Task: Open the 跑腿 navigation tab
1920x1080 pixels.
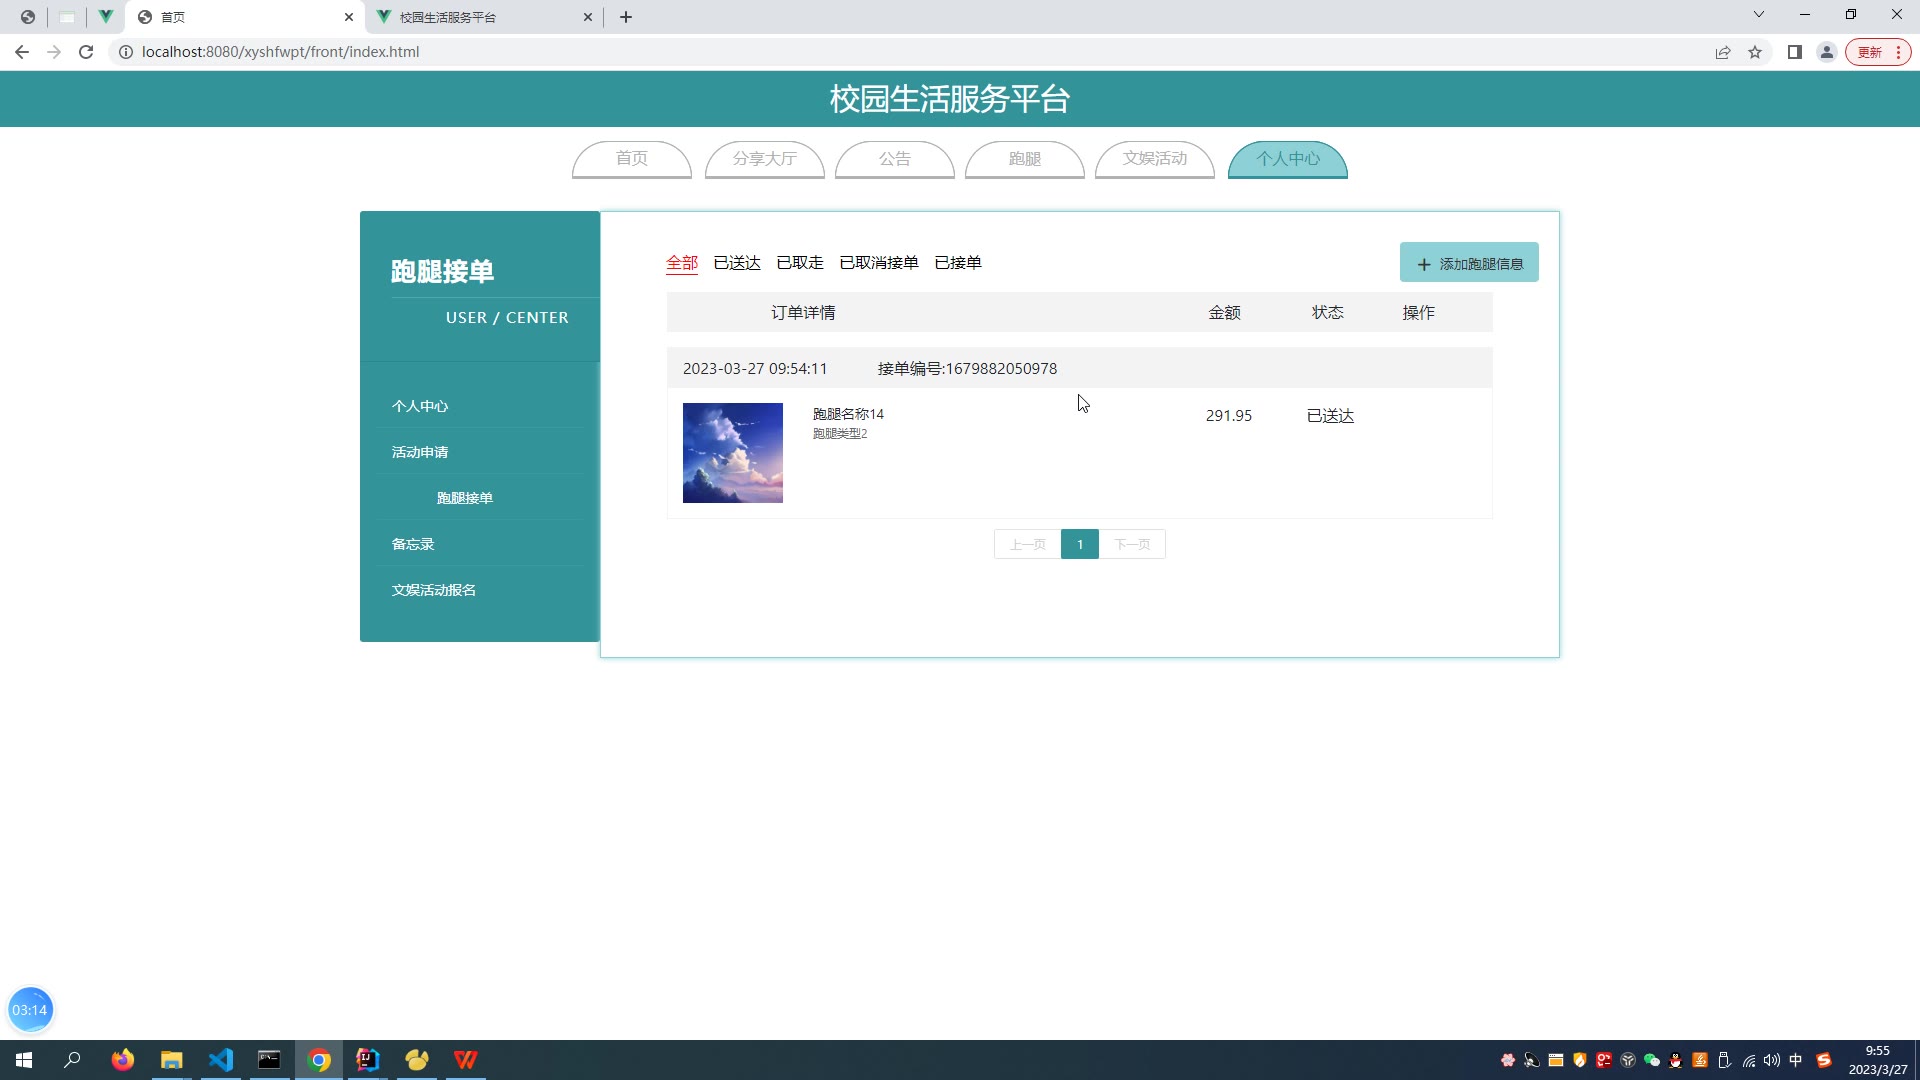Action: point(1024,159)
